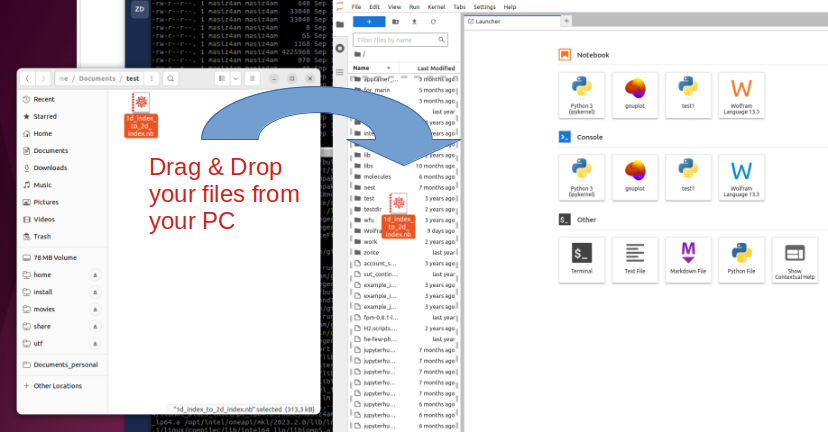Open Python 3 (ipykernel) notebook in Launcher
The height and width of the screenshot is (432, 828).
[581, 96]
